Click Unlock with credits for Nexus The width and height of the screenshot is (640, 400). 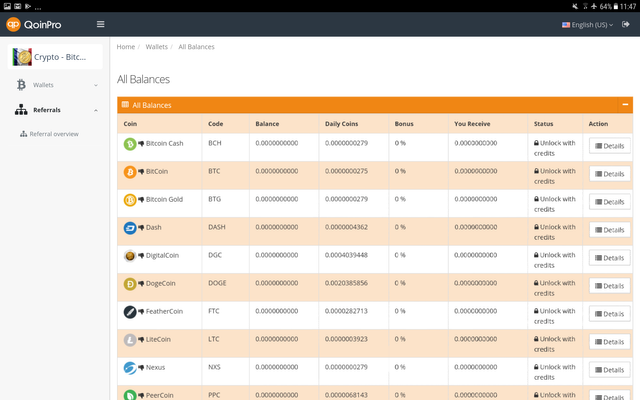pyautogui.click(x=555, y=372)
